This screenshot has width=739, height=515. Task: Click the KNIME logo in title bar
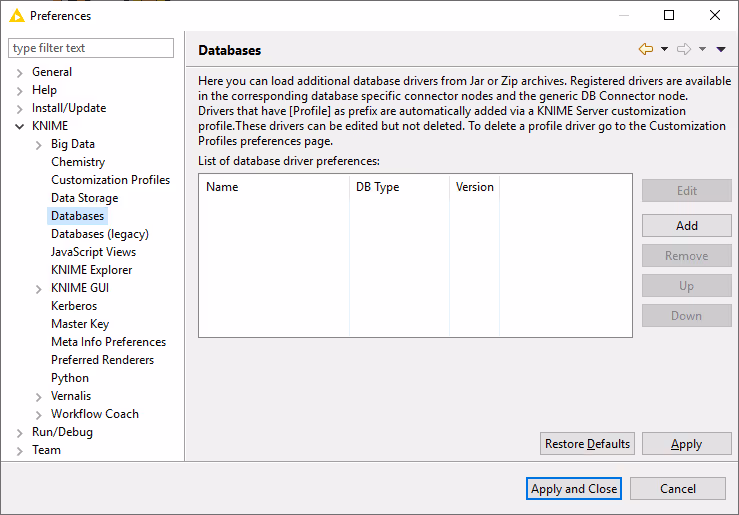tap(16, 16)
